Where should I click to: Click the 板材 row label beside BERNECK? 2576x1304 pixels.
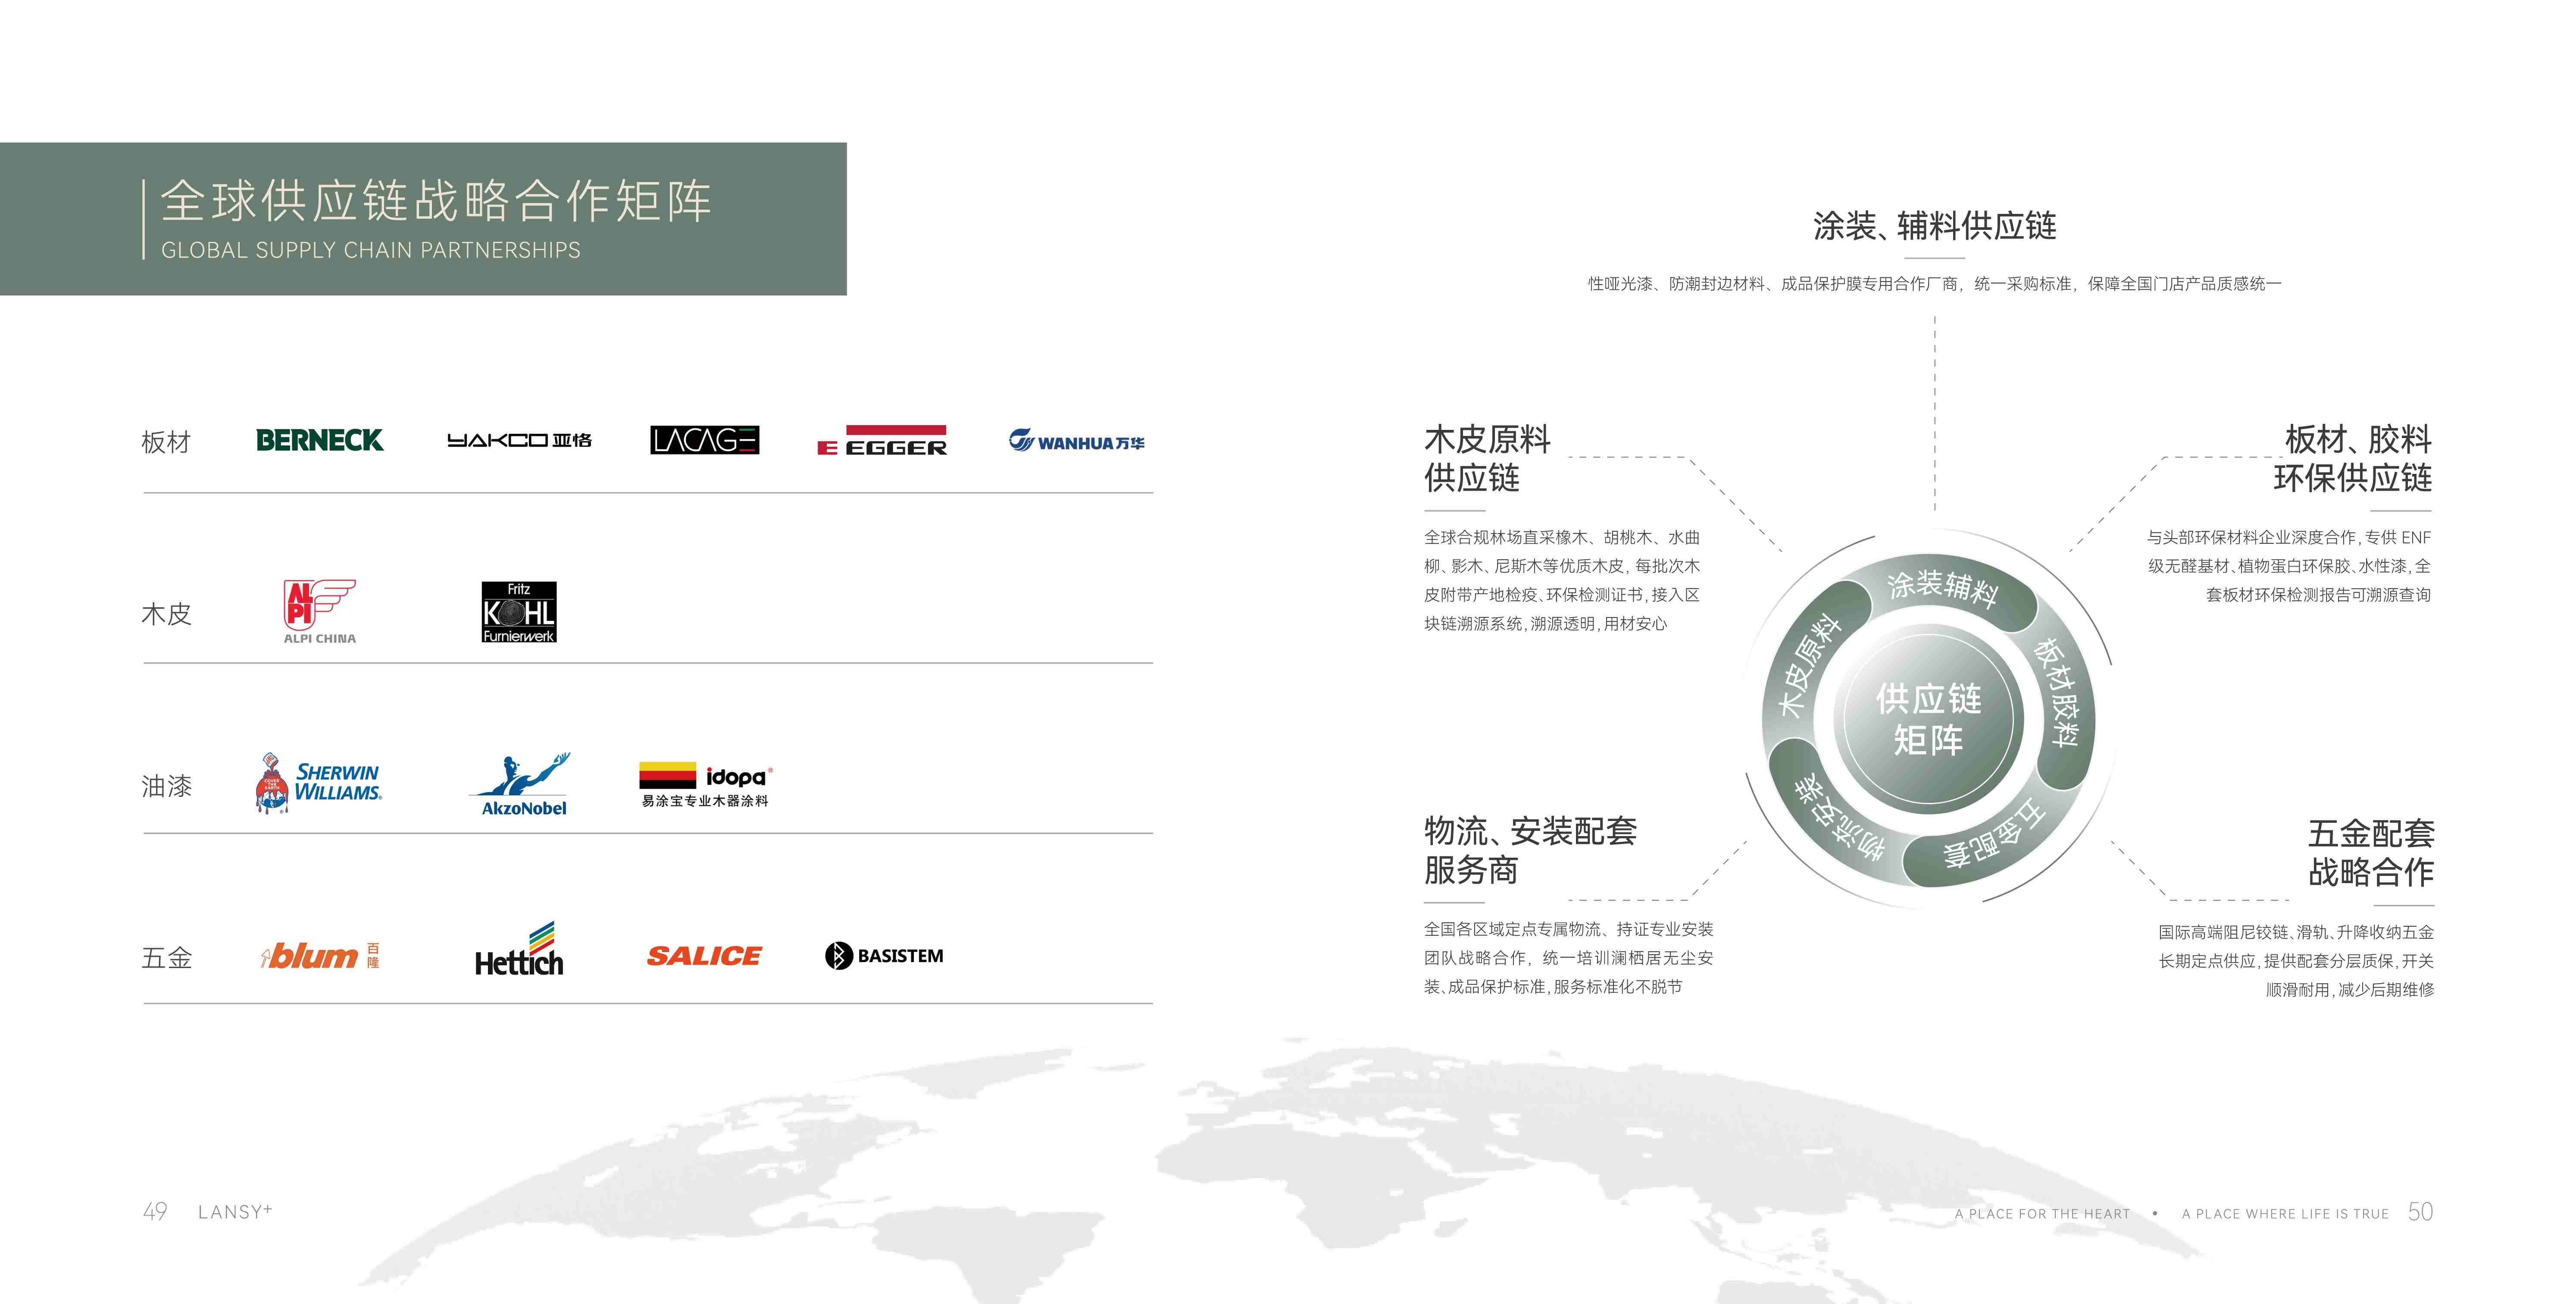(166, 442)
